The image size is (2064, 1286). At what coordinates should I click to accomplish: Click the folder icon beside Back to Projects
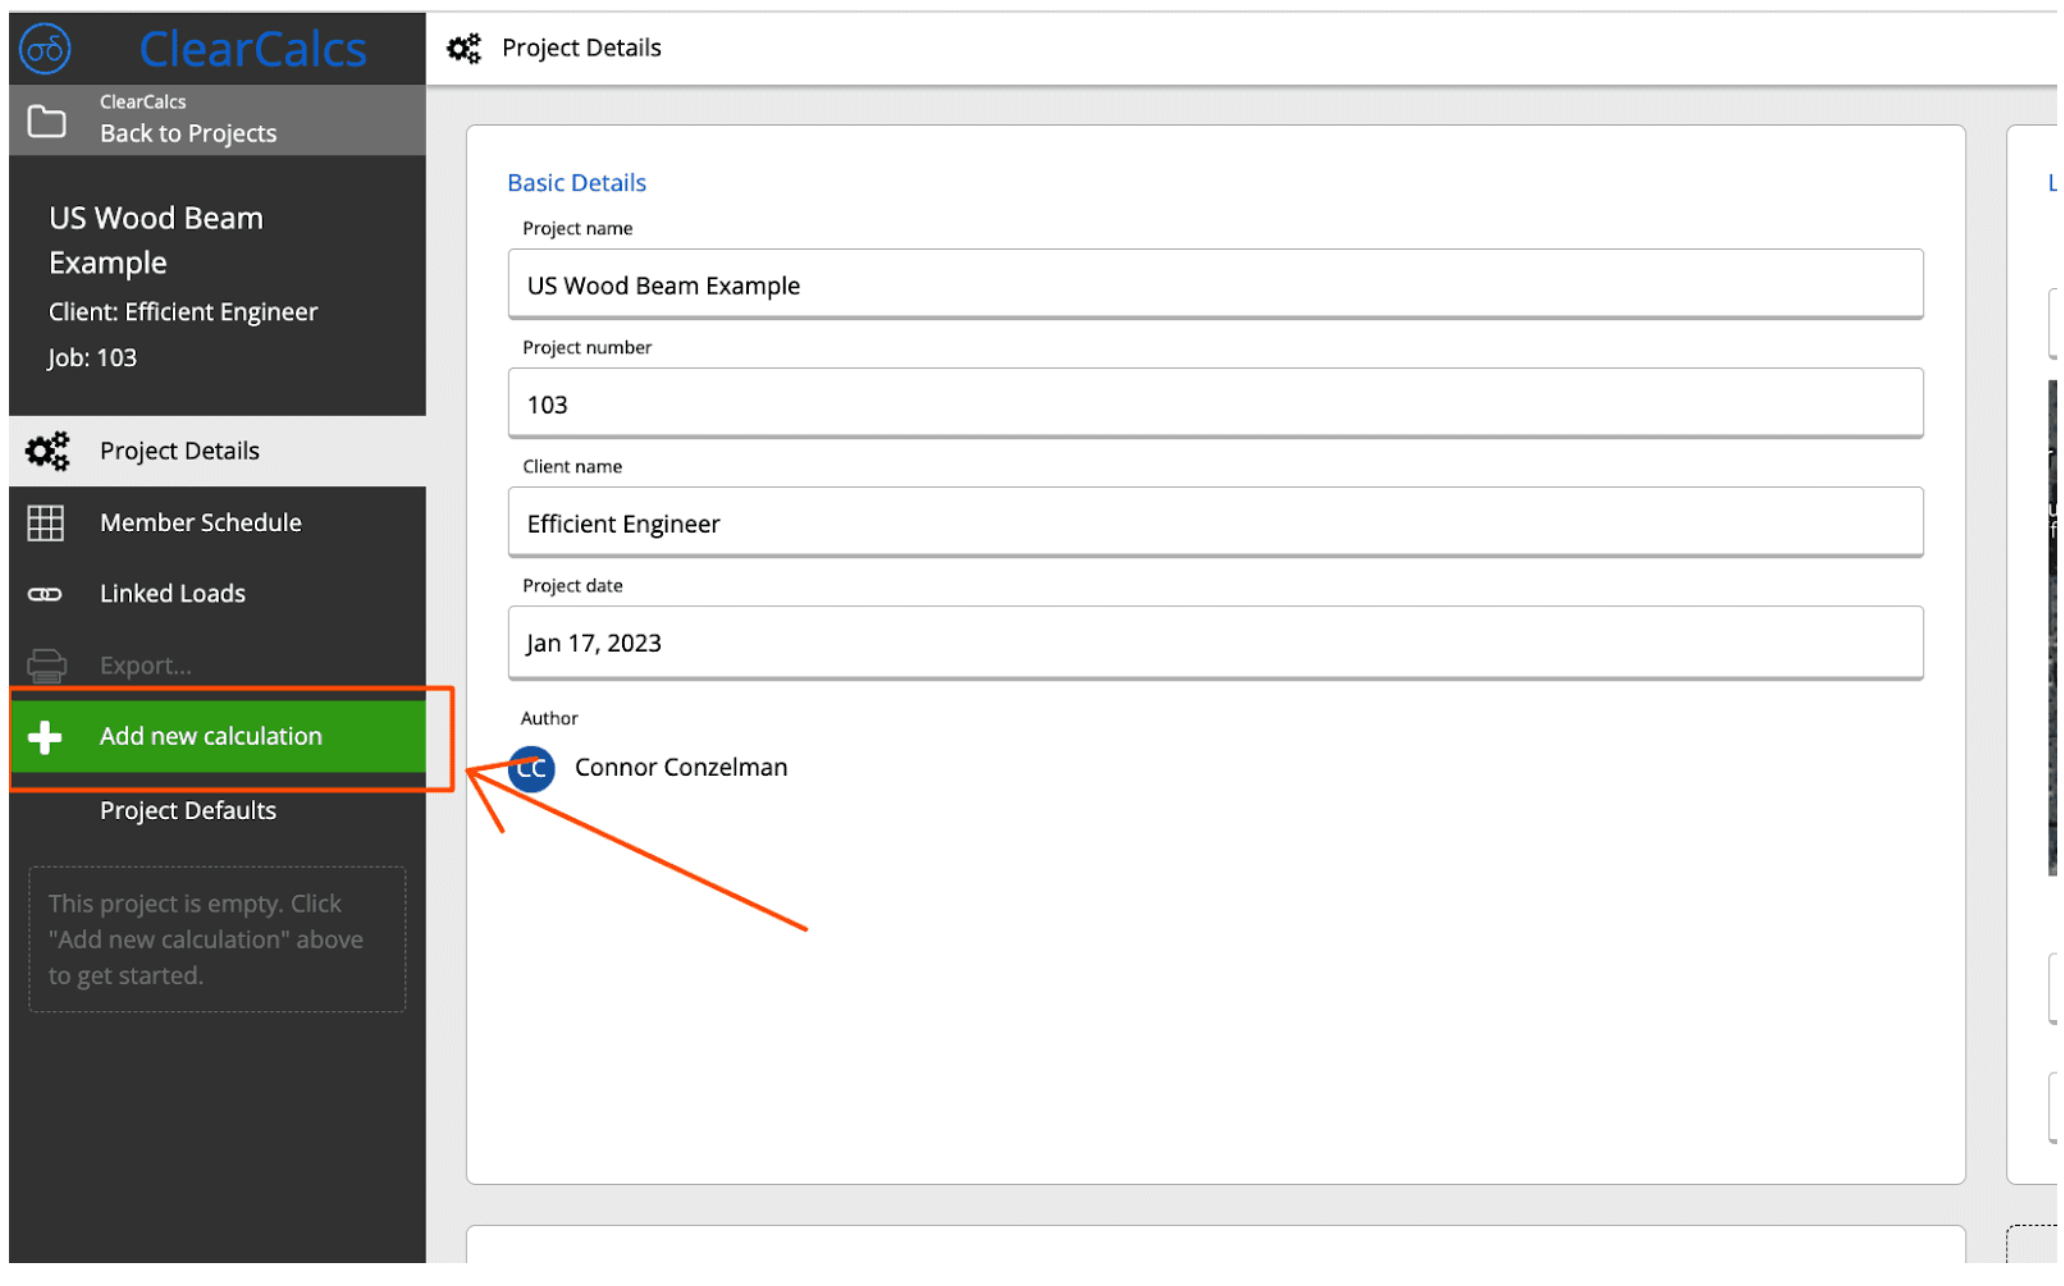coord(46,121)
